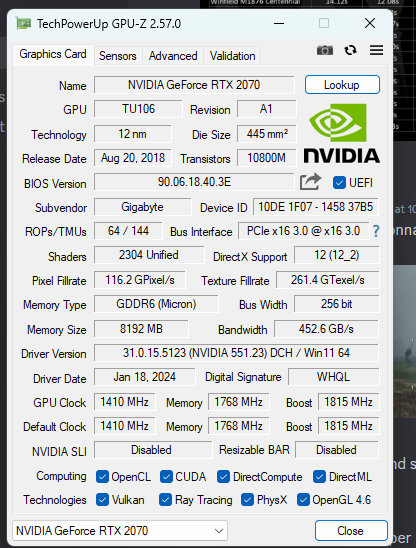
Task: Click the Driver Version field 31.0.15.5123
Action: tap(236, 353)
